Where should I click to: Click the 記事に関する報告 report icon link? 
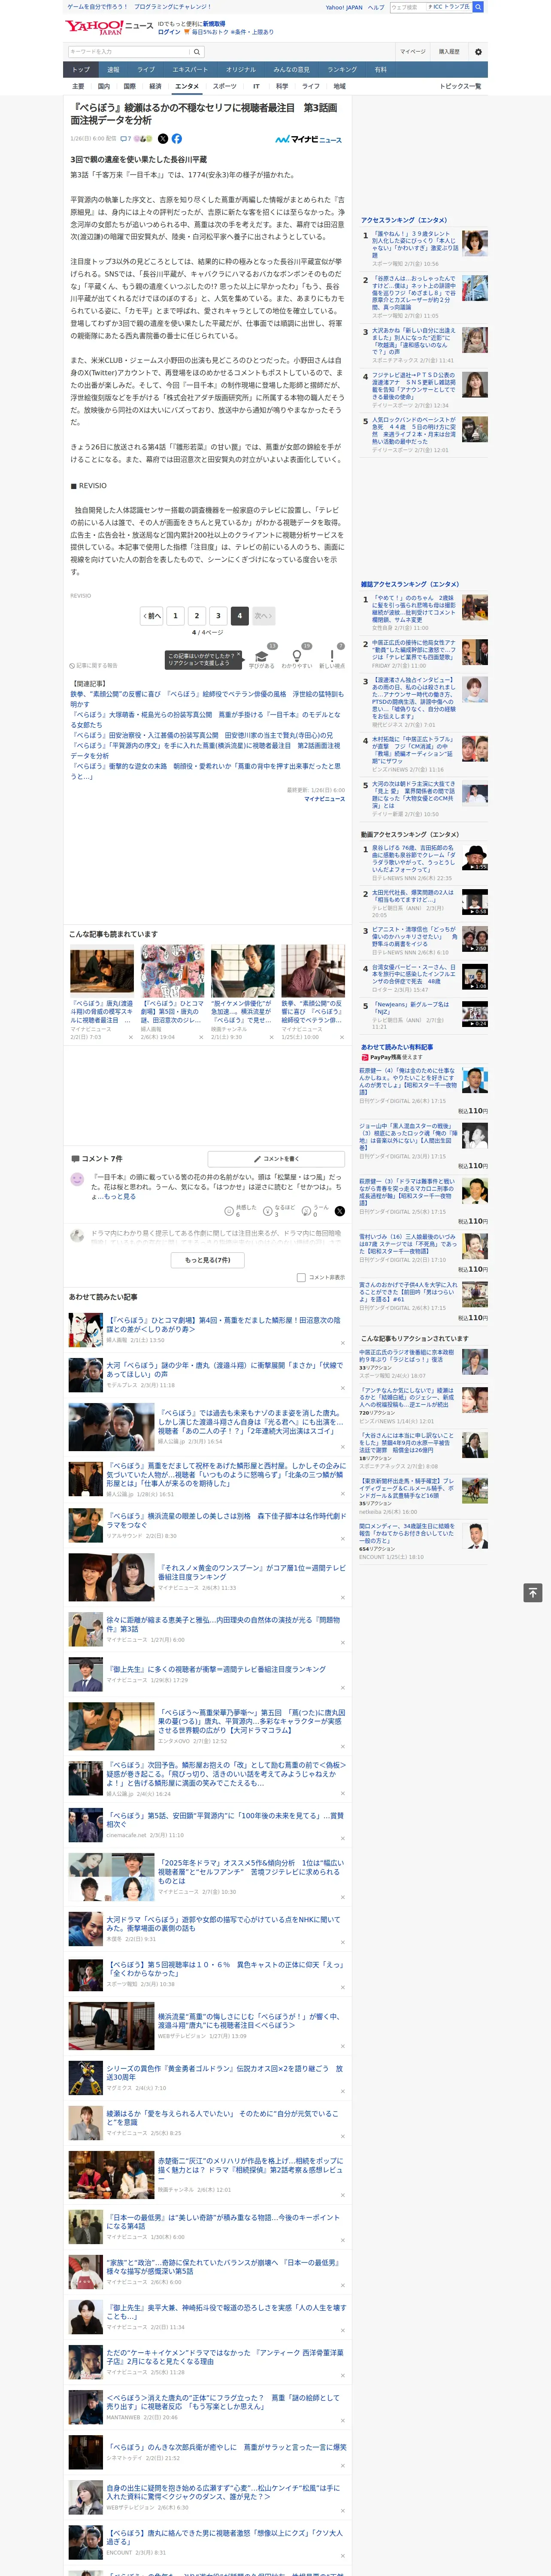tap(94, 665)
